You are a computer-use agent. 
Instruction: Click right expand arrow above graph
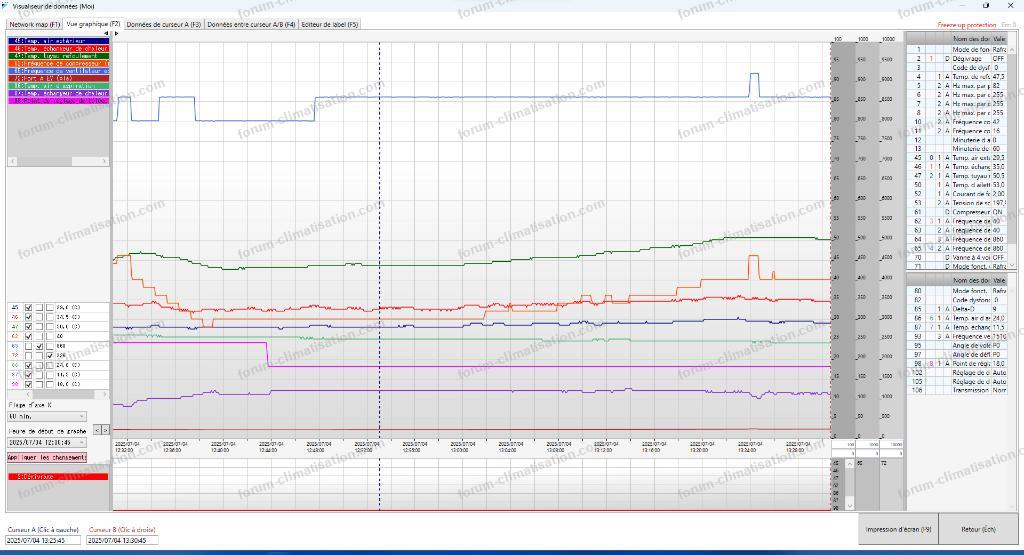tap(117, 33)
